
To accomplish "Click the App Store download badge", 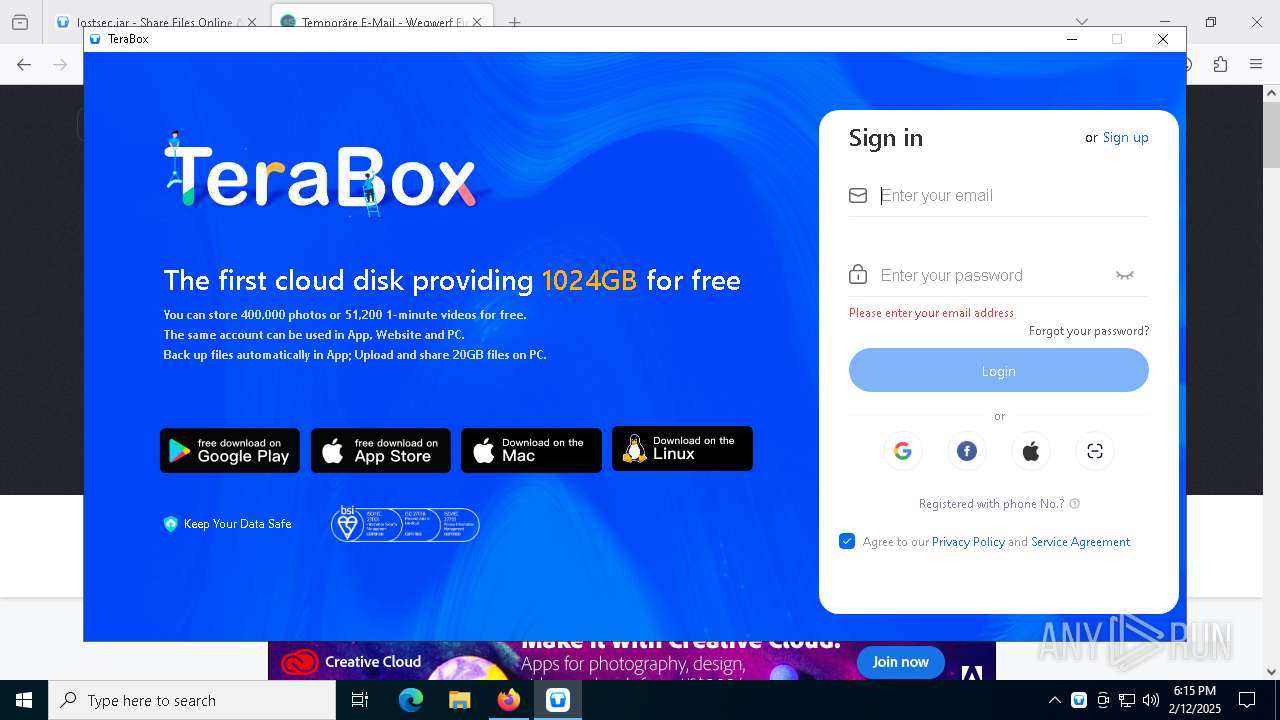I will pos(381,451).
